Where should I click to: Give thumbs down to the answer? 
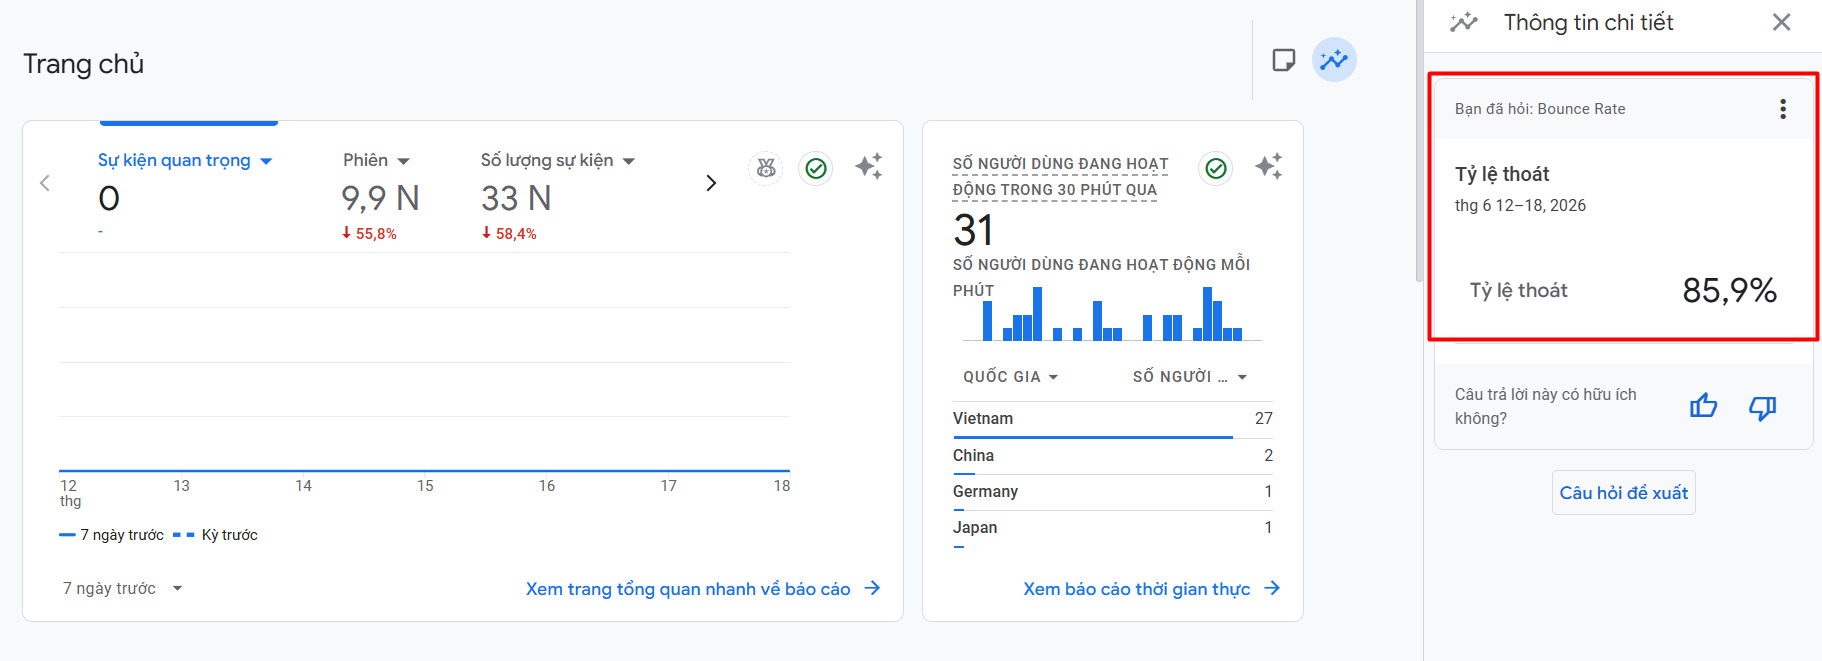click(x=1762, y=407)
